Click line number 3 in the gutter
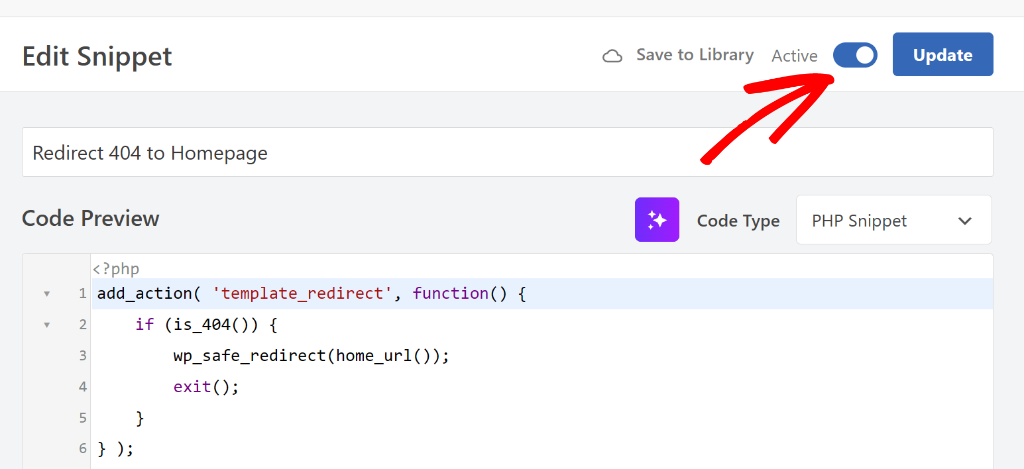Screen dimensions: 1024x469 pos(82,356)
